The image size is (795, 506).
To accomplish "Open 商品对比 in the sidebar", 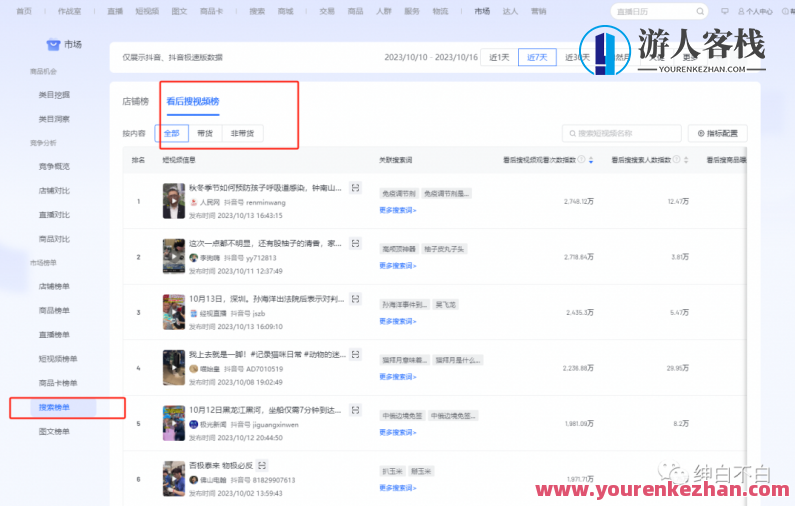I will click(54, 239).
